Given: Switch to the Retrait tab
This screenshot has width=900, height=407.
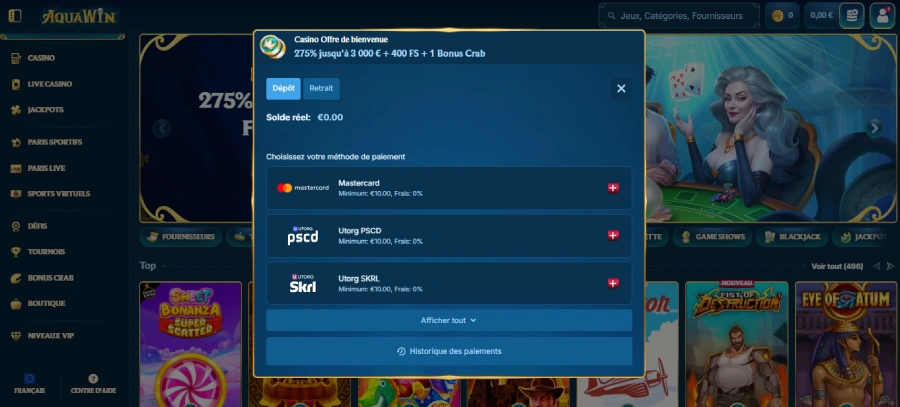Looking at the screenshot, I should [x=321, y=89].
